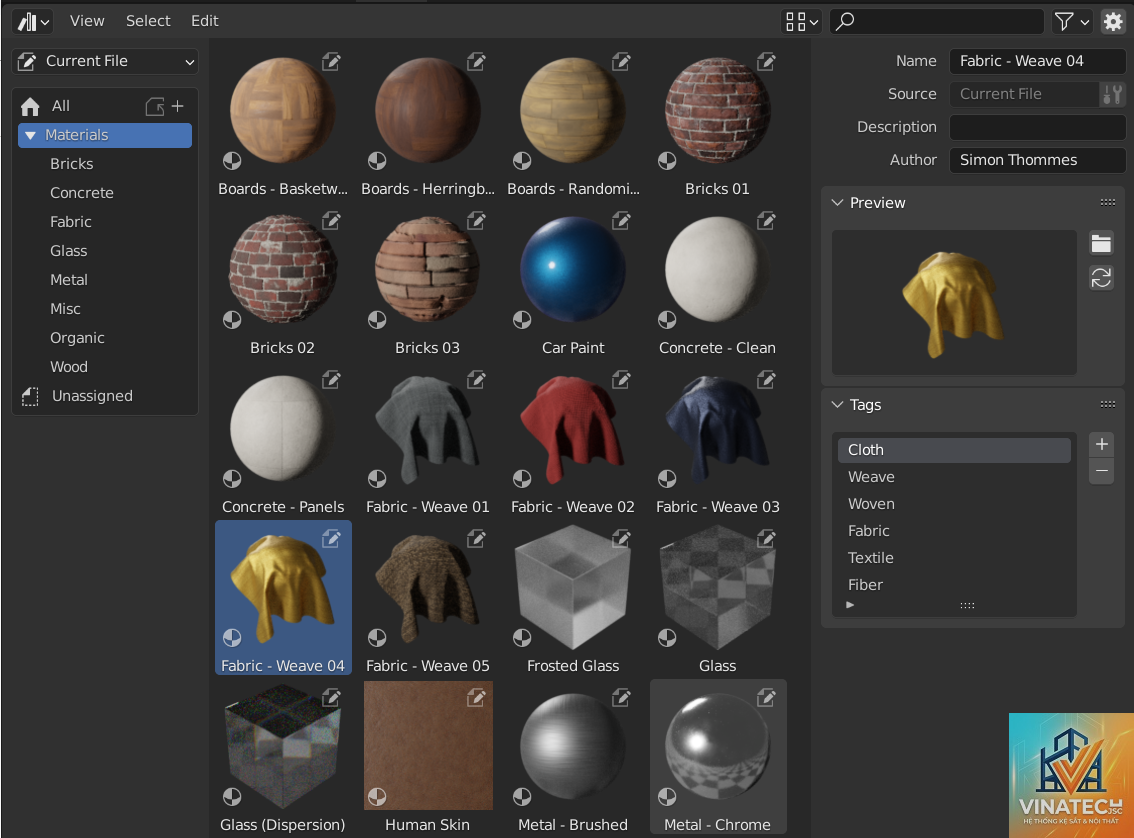The height and width of the screenshot is (838, 1134).
Task: Click the Preview panel drag handle dots
Action: click(x=1108, y=203)
